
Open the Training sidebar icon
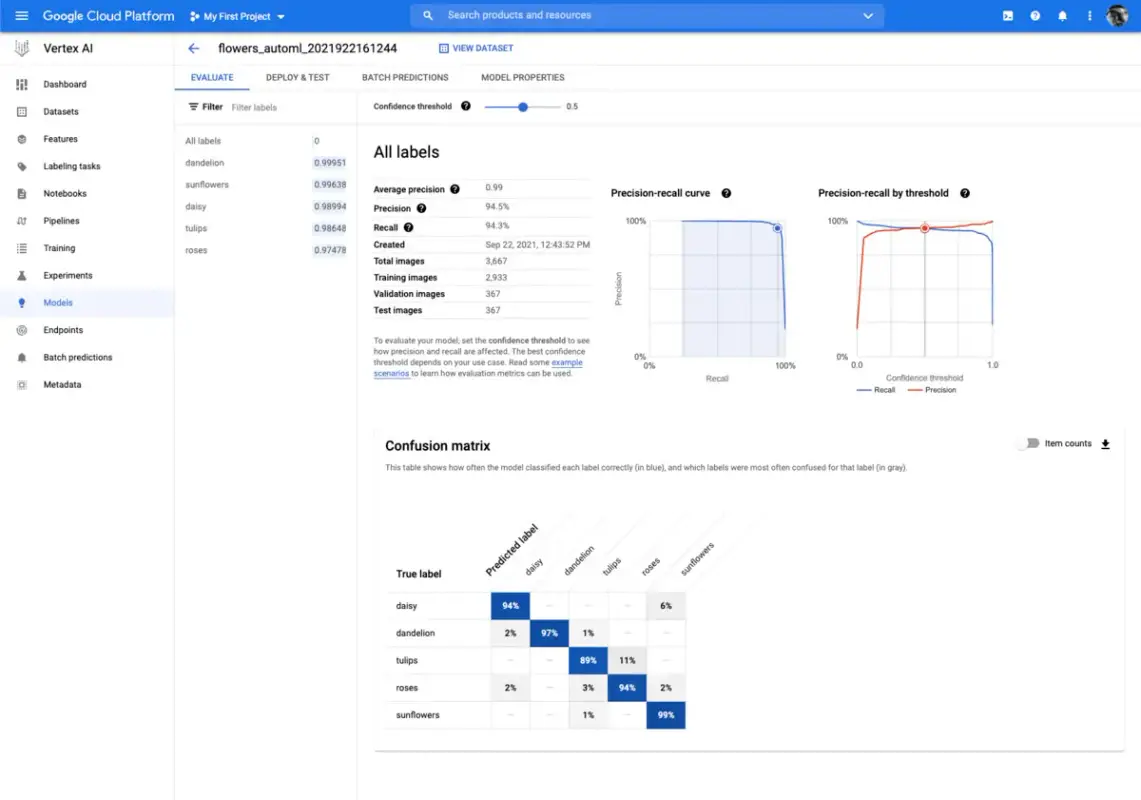pyautogui.click(x=22, y=248)
